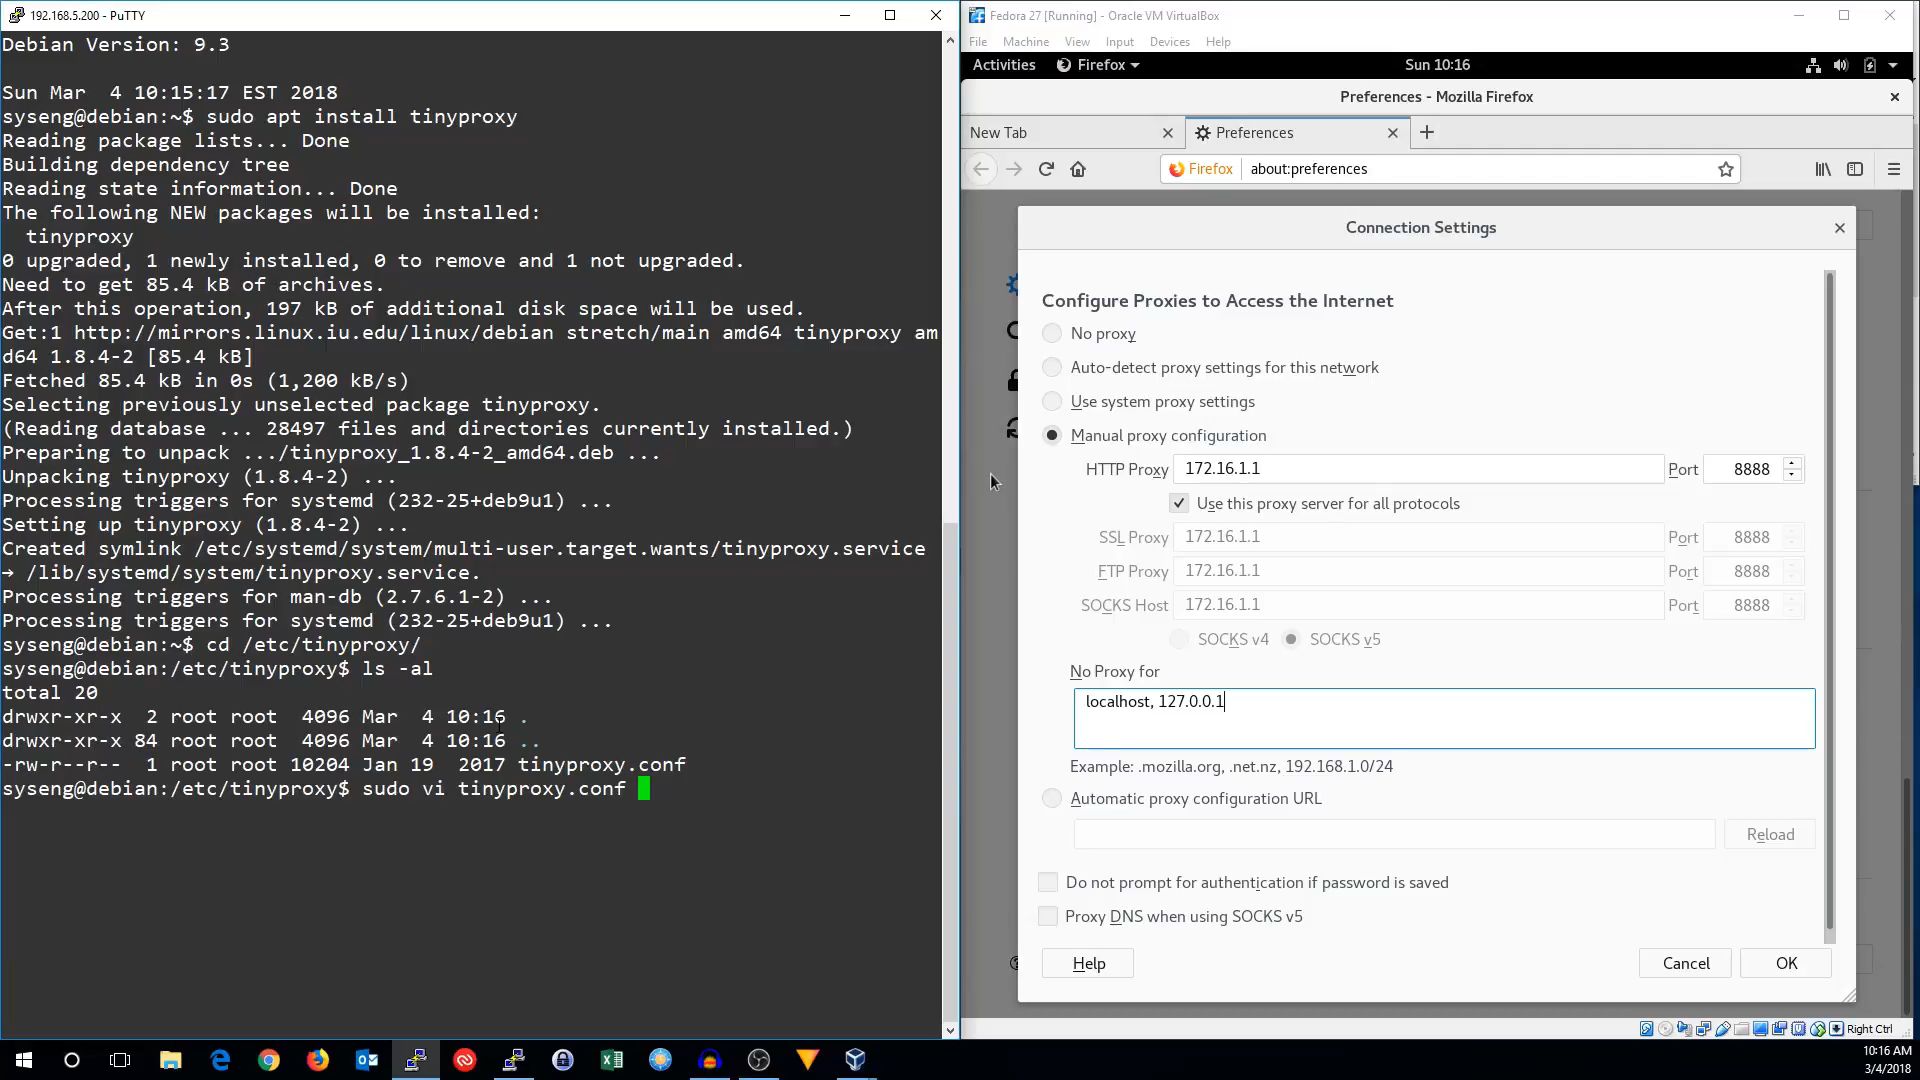Click GNOME battery power icon
The width and height of the screenshot is (1920, 1080).
click(x=1869, y=65)
